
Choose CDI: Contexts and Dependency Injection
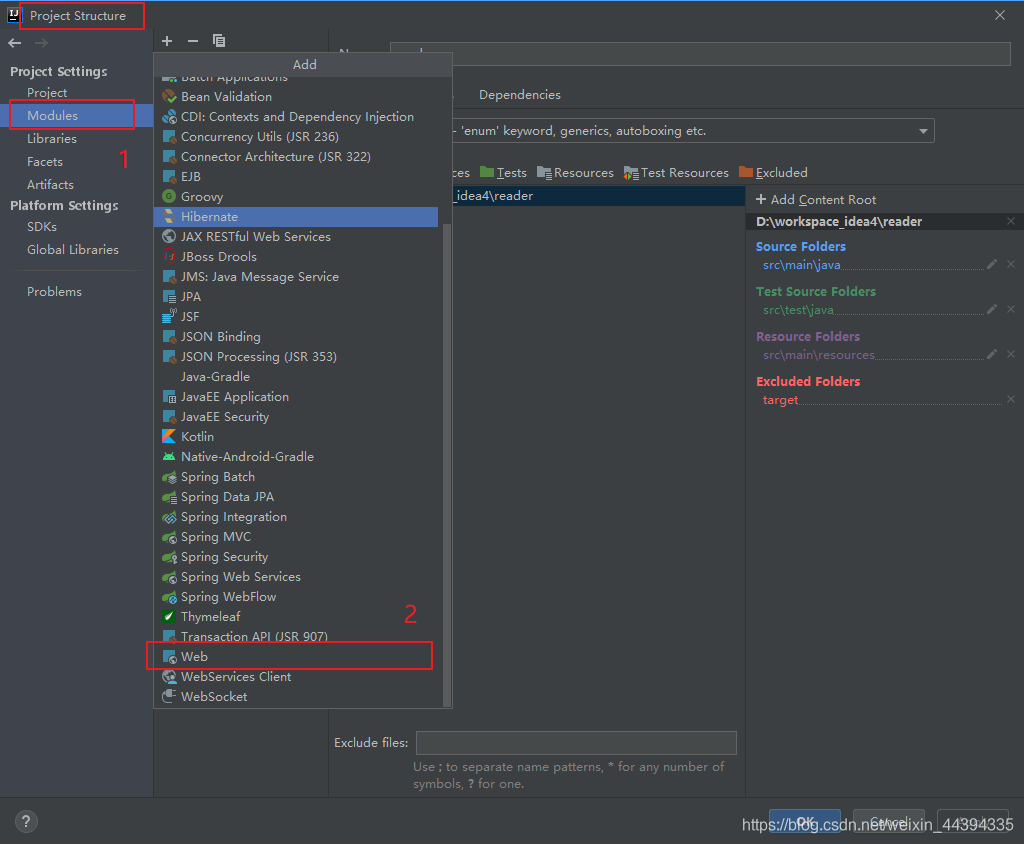click(296, 117)
